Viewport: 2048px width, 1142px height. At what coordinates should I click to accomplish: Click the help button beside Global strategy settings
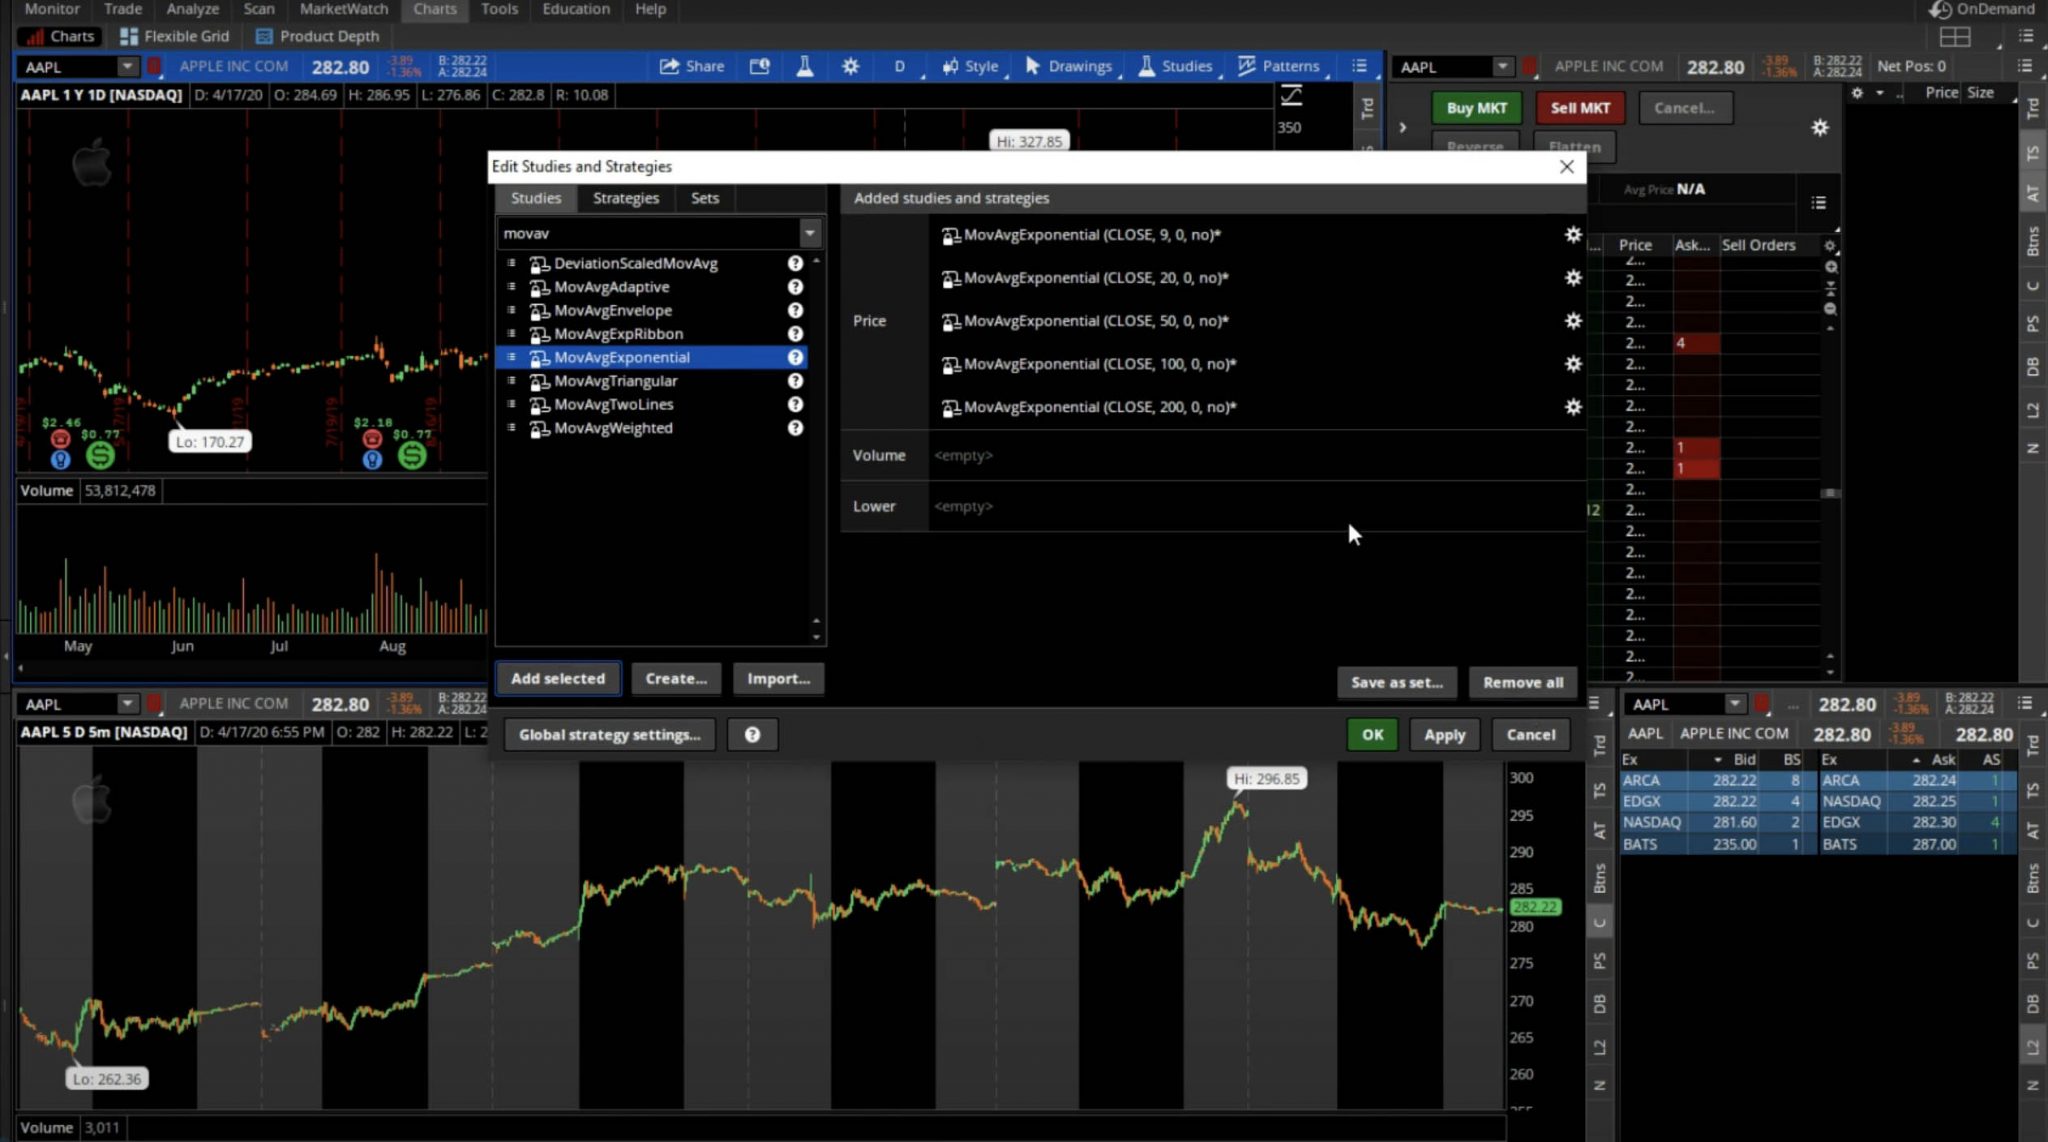[752, 735]
